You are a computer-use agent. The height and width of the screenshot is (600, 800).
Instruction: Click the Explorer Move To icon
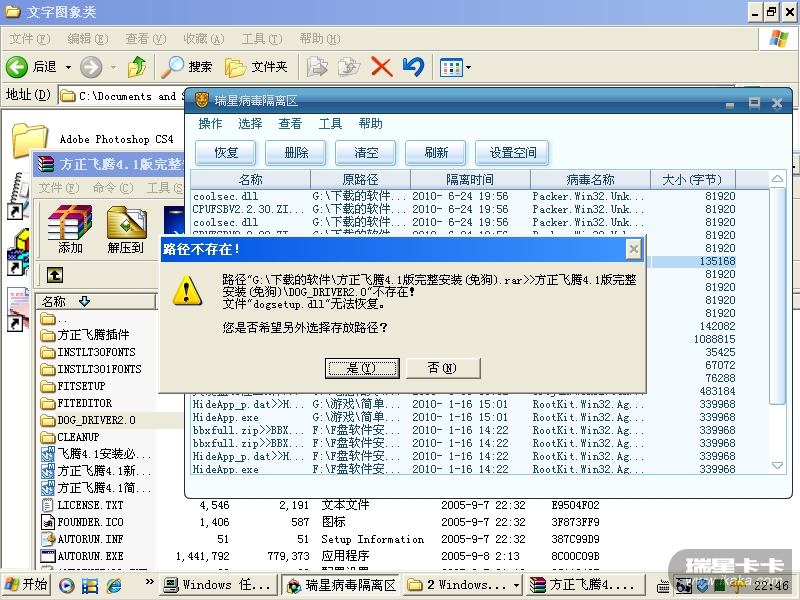coord(317,67)
